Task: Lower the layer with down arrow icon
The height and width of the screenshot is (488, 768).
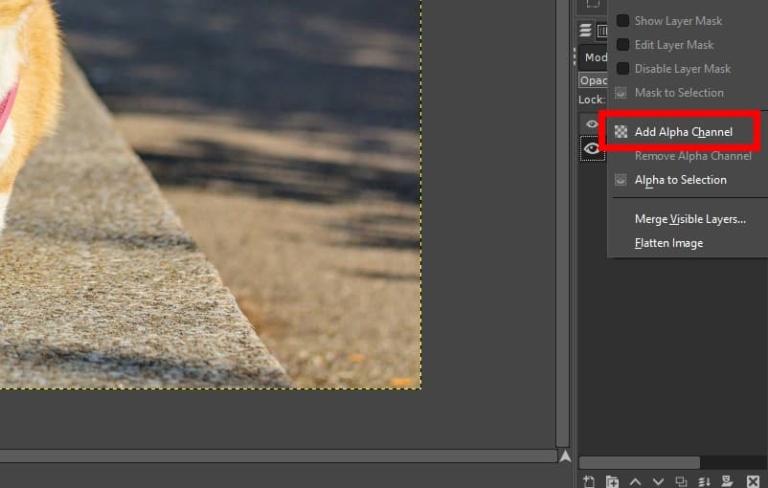Action: click(658, 481)
